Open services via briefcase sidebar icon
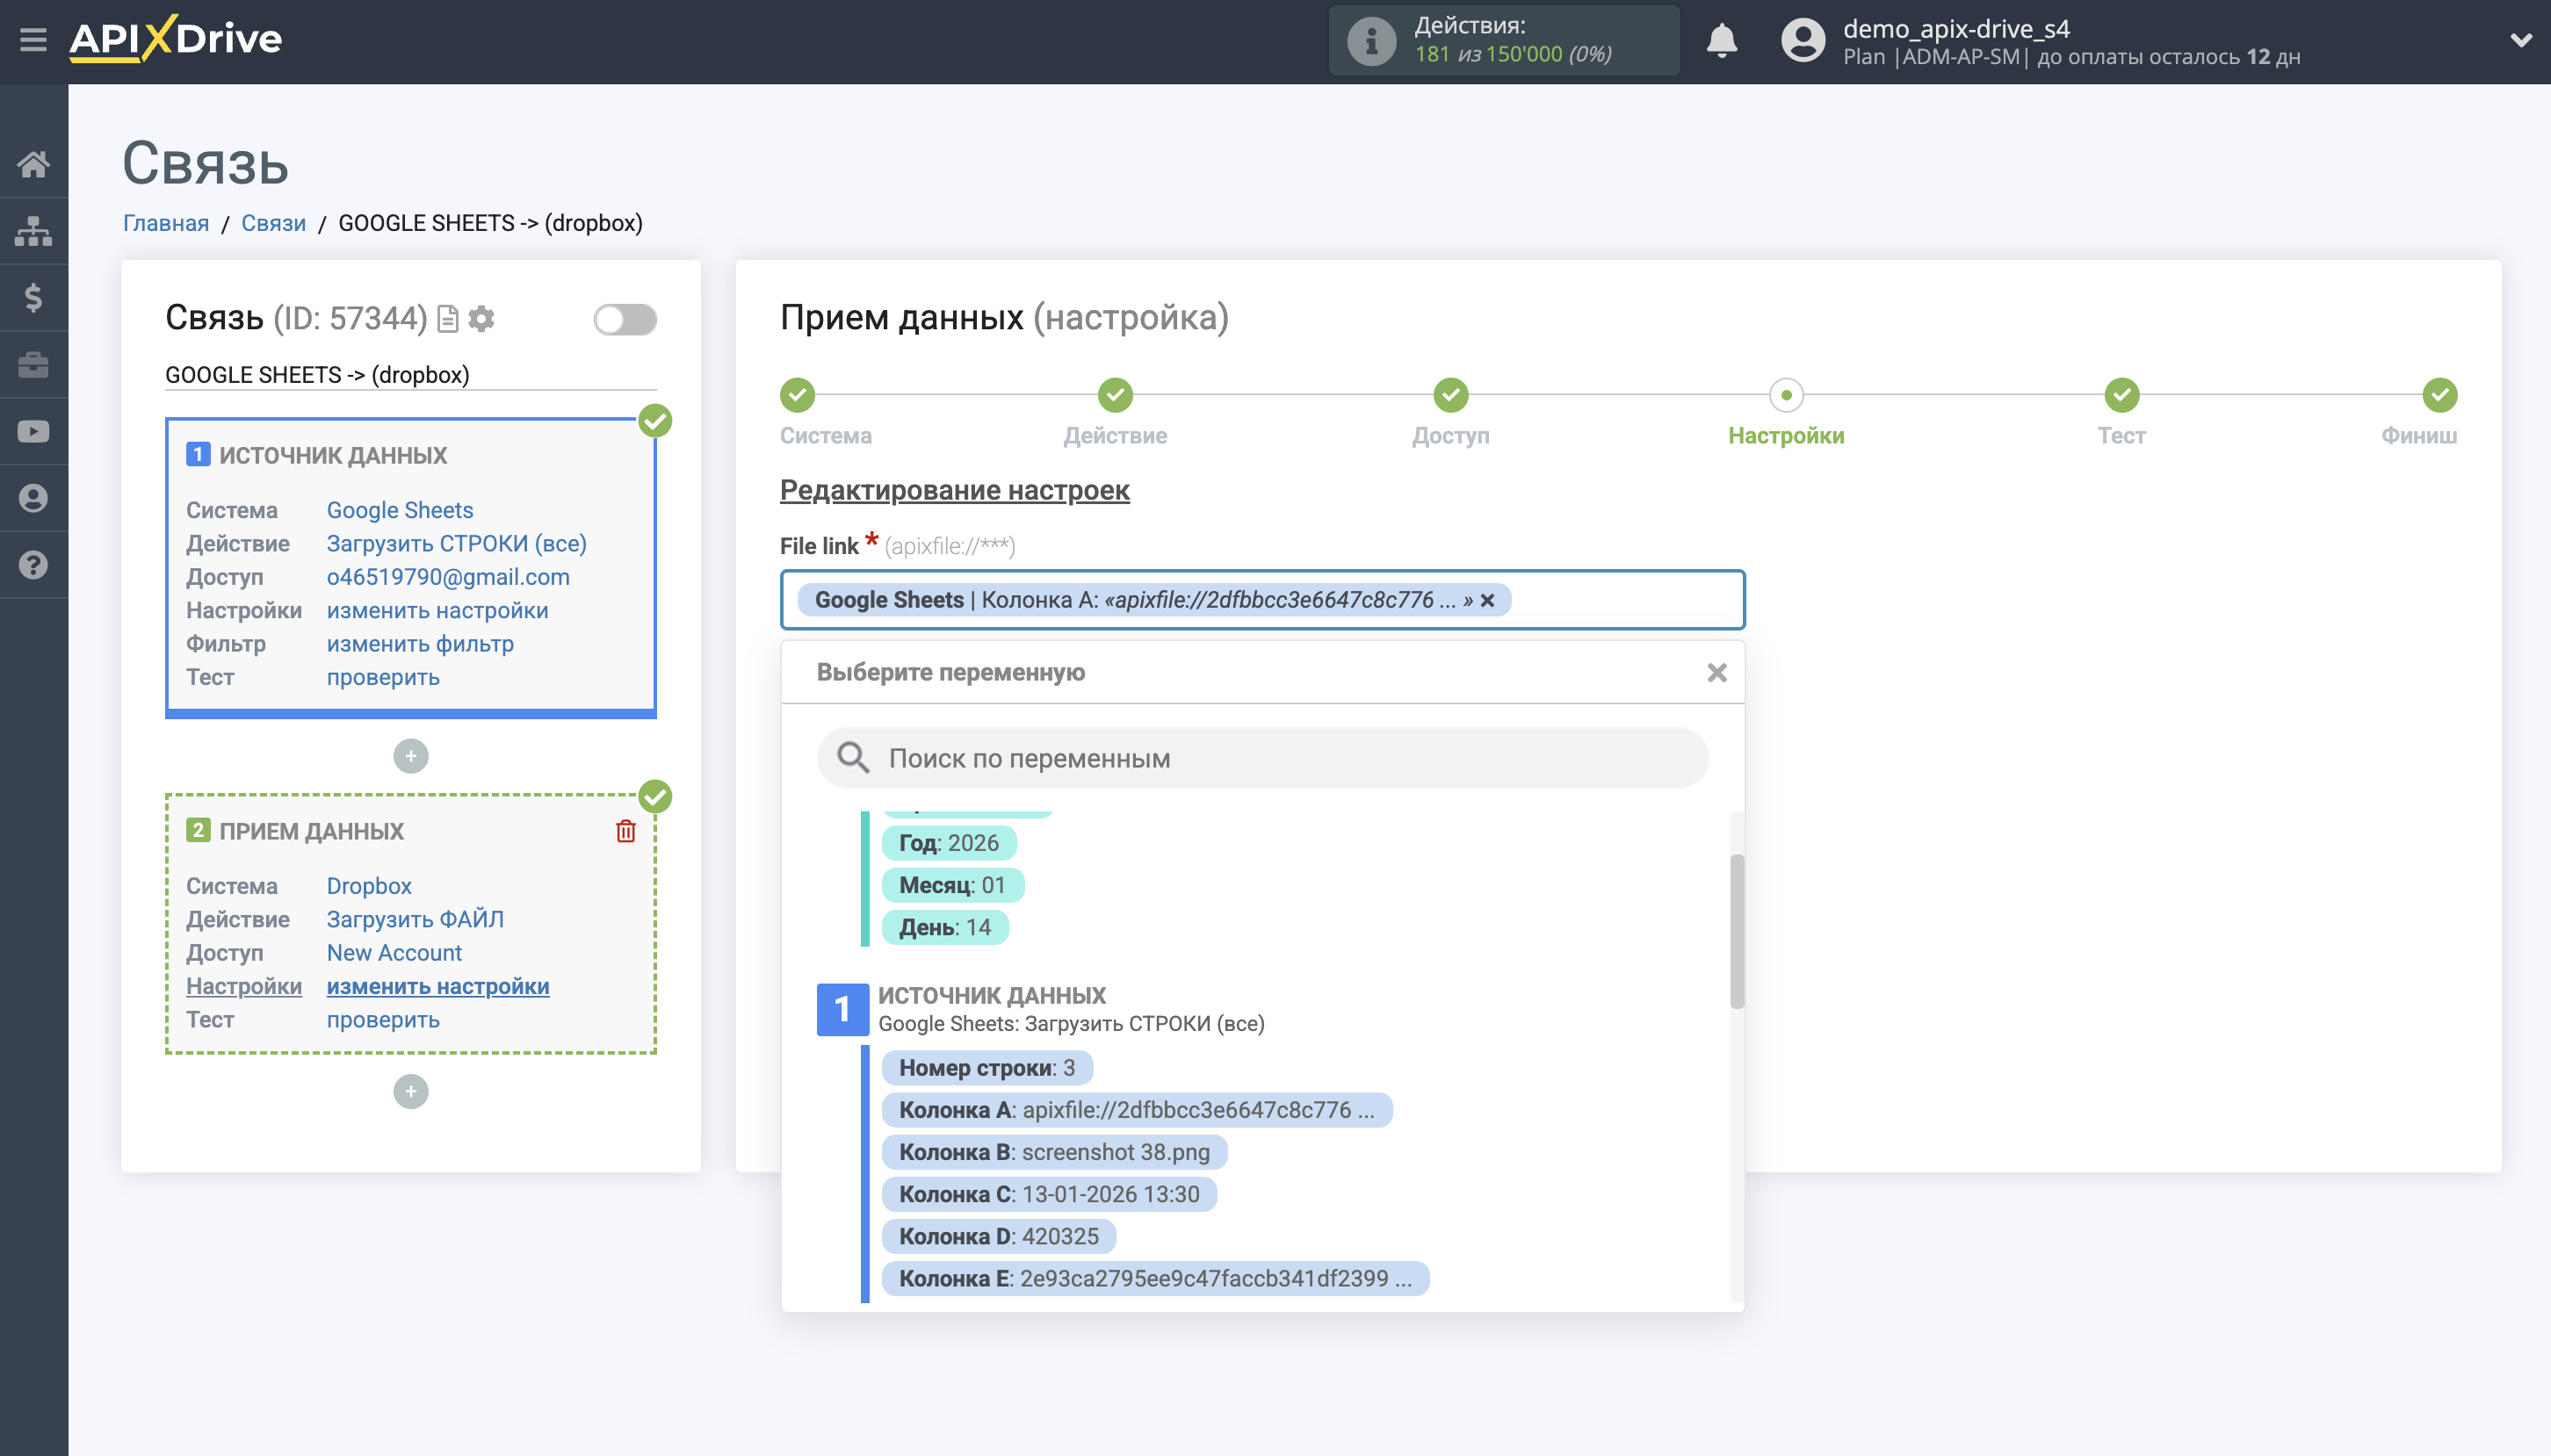Viewport: 2551px width, 1456px height. (x=33, y=364)
